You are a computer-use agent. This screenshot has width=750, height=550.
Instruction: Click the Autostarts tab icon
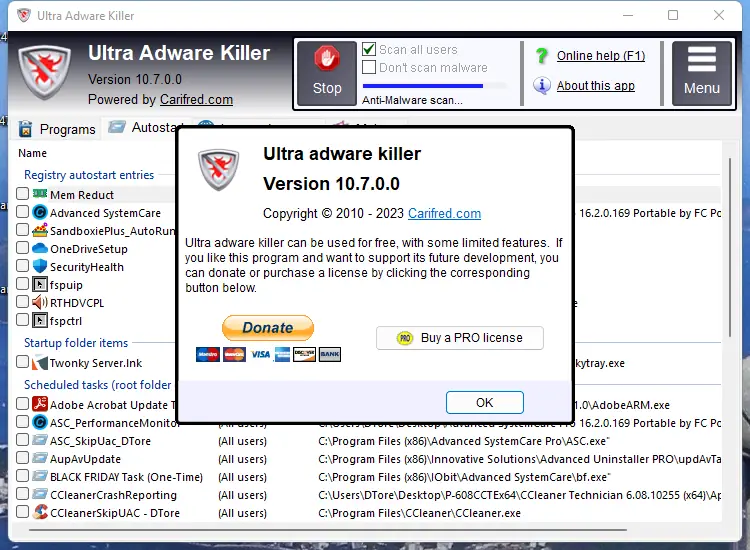pyautogui.click(x=117, y=127)
